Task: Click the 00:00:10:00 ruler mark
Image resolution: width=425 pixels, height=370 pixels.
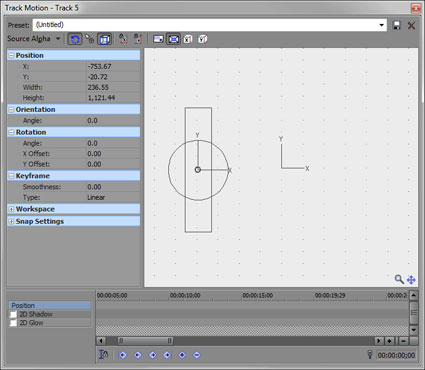Action: pos(185,296)
